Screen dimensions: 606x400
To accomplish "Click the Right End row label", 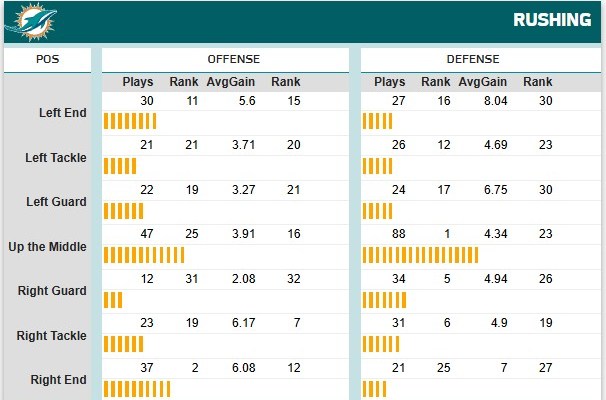I will click(58, 380).
